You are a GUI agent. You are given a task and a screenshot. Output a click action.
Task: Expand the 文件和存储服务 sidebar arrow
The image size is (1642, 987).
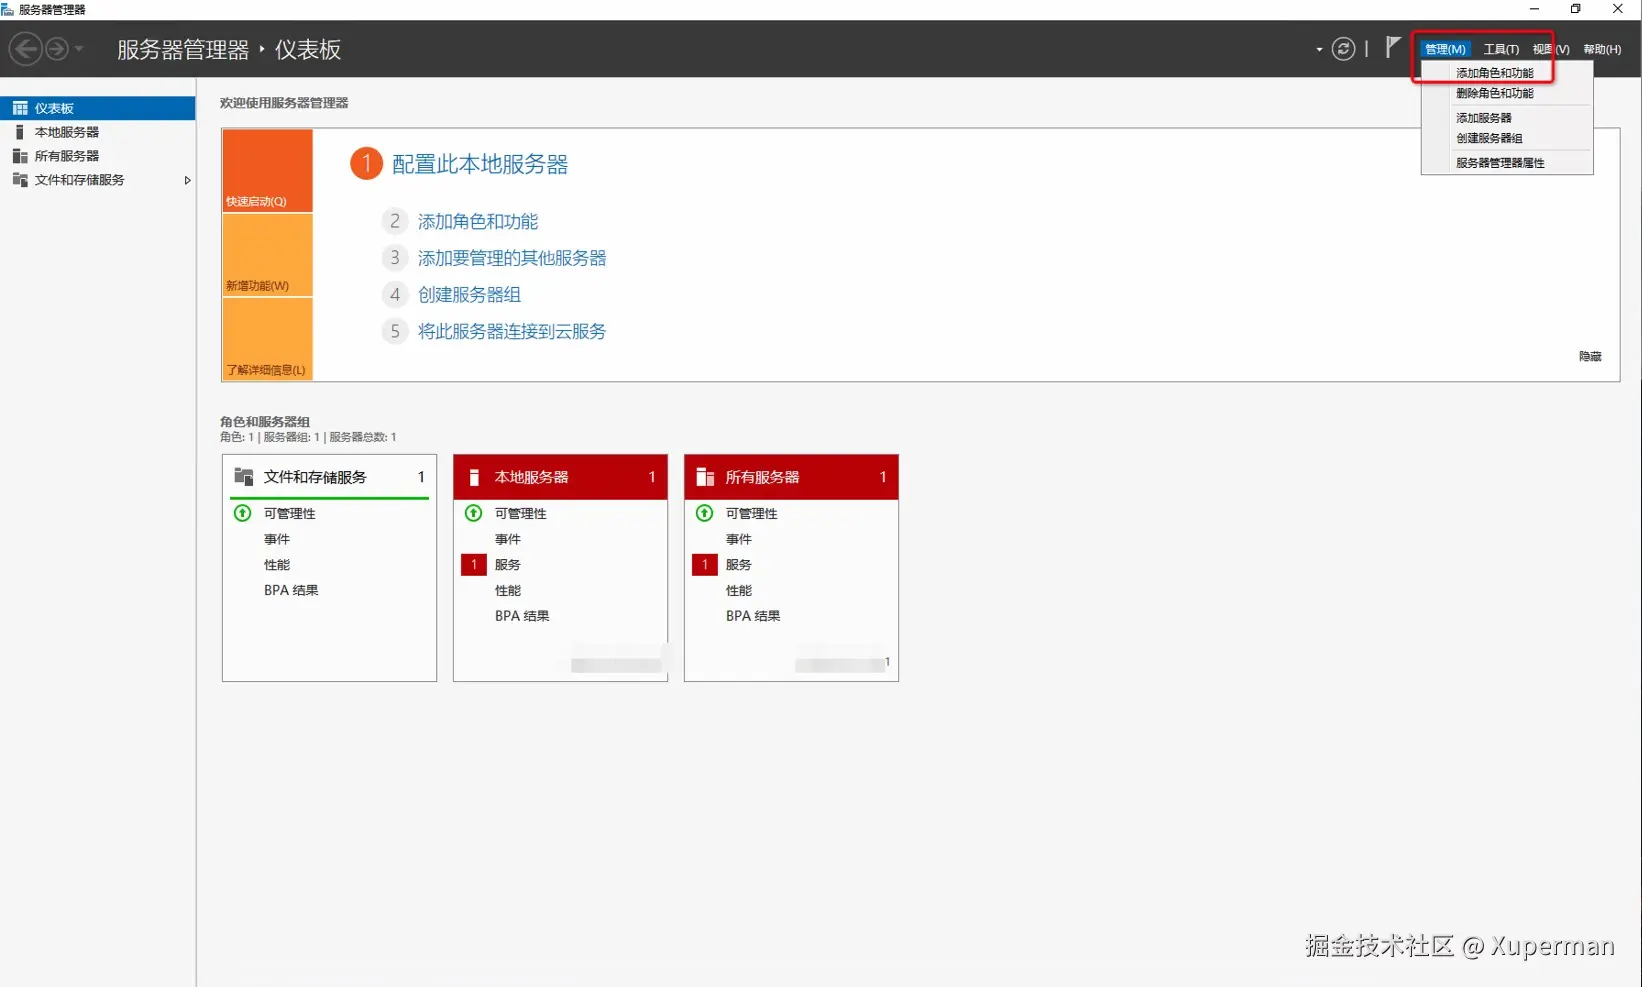[187, 180]
